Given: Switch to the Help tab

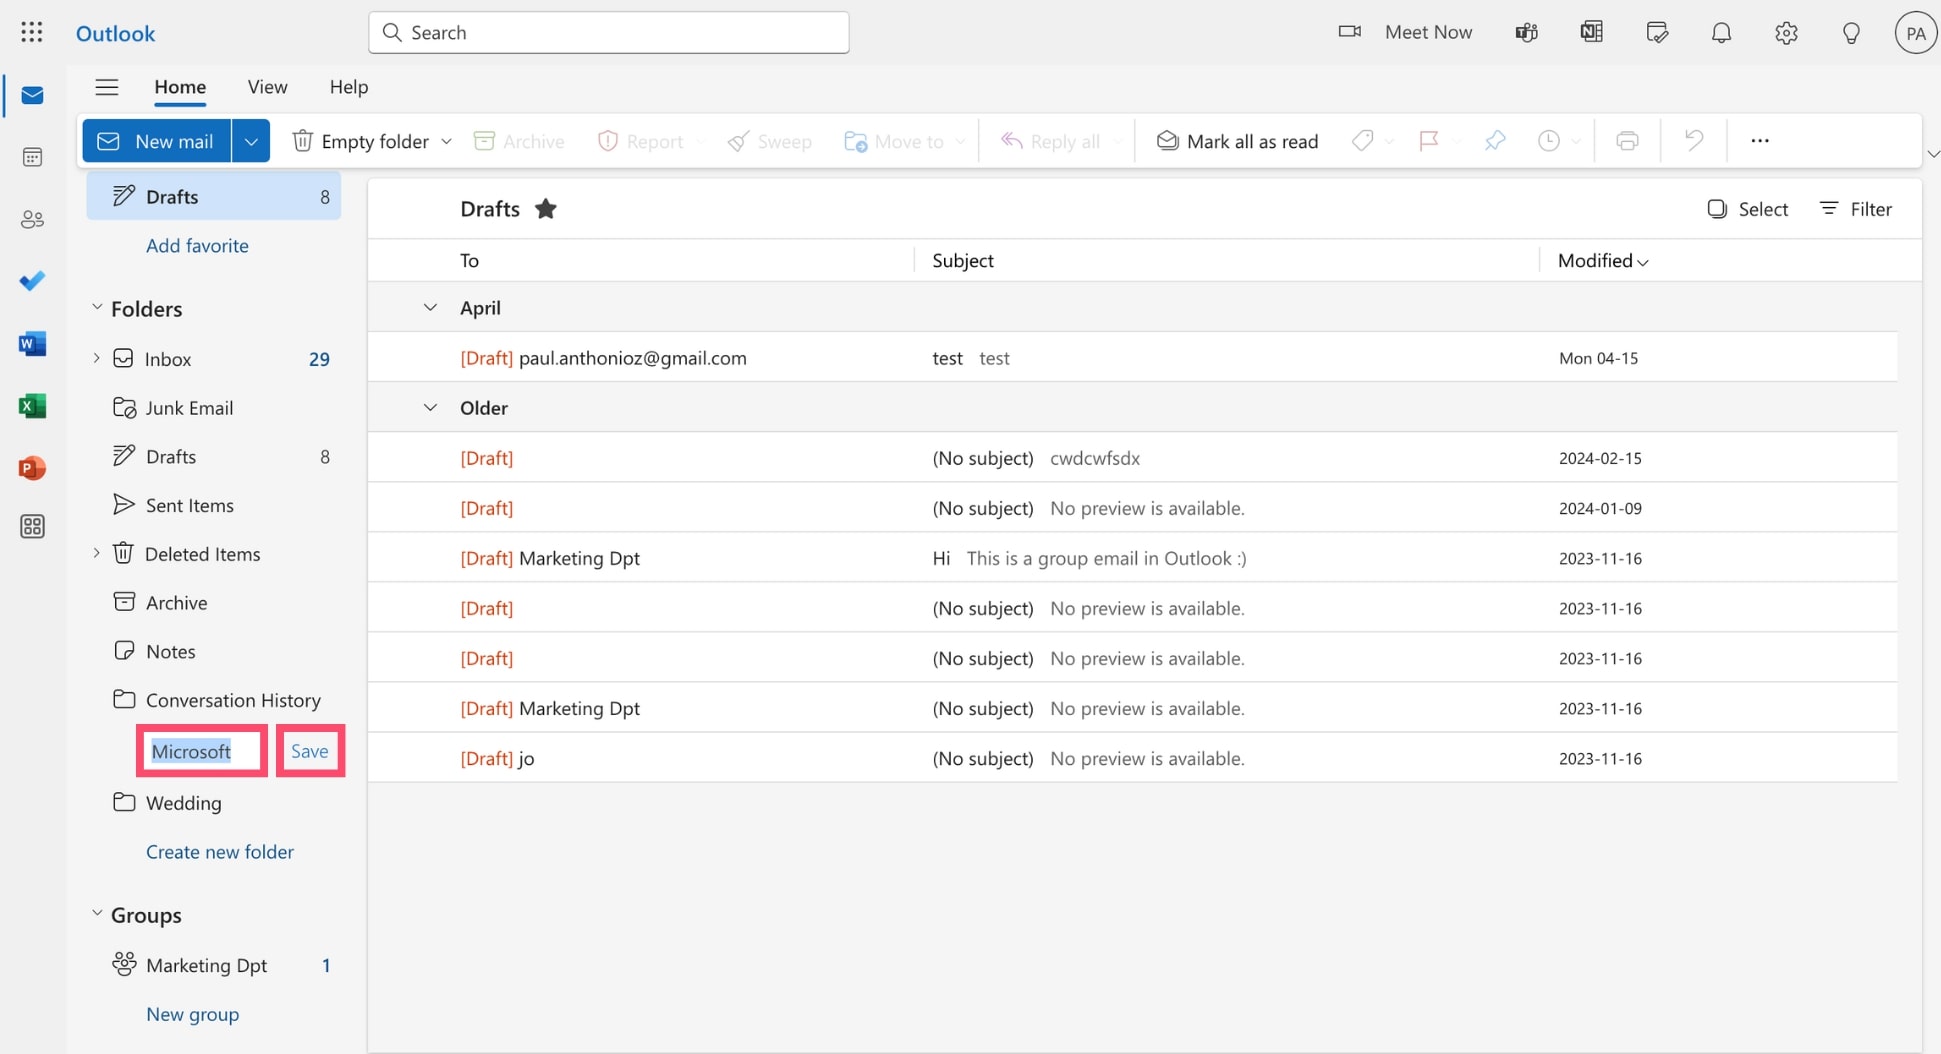Looking at the screenshot, I should click(x=349, y=87).
